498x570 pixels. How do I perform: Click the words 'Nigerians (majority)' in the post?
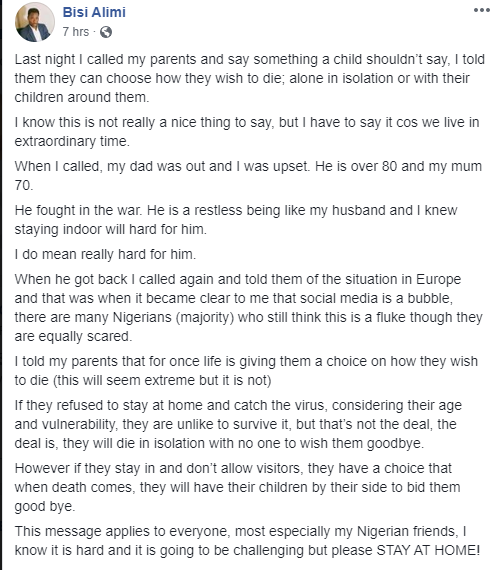coord(173,317)
